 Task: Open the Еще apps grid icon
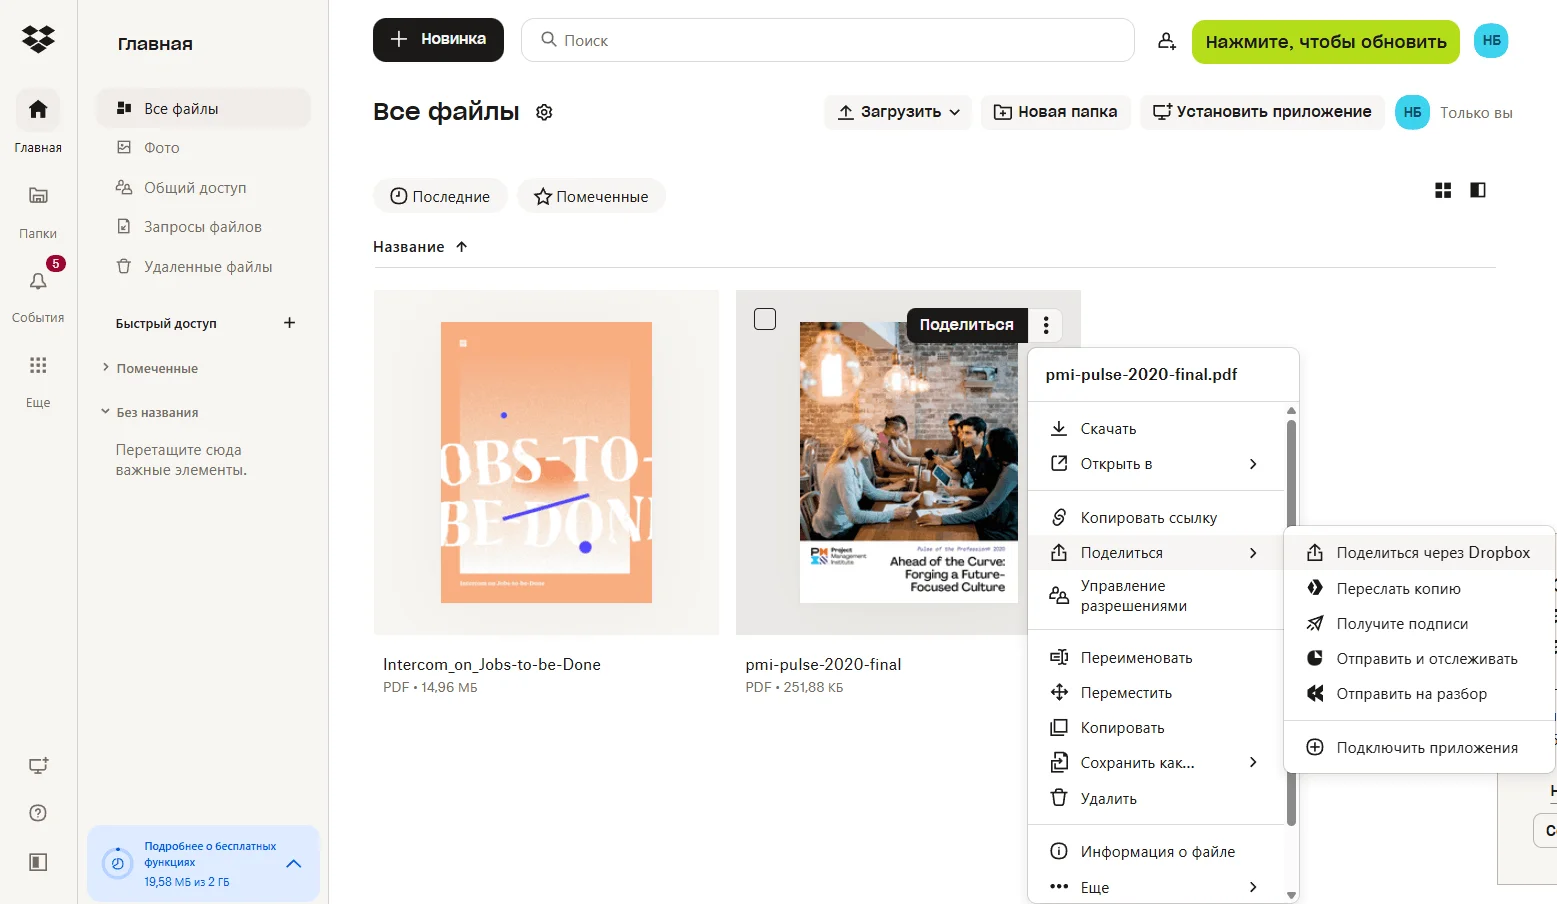pos(38,365)
